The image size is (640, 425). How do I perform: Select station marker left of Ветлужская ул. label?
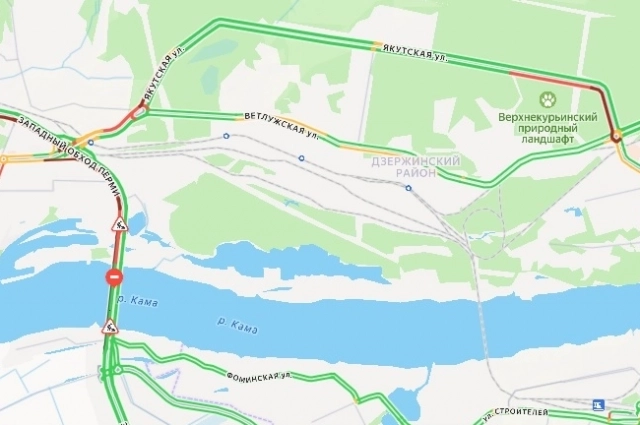pyautogui.click(x=226, y=136)
